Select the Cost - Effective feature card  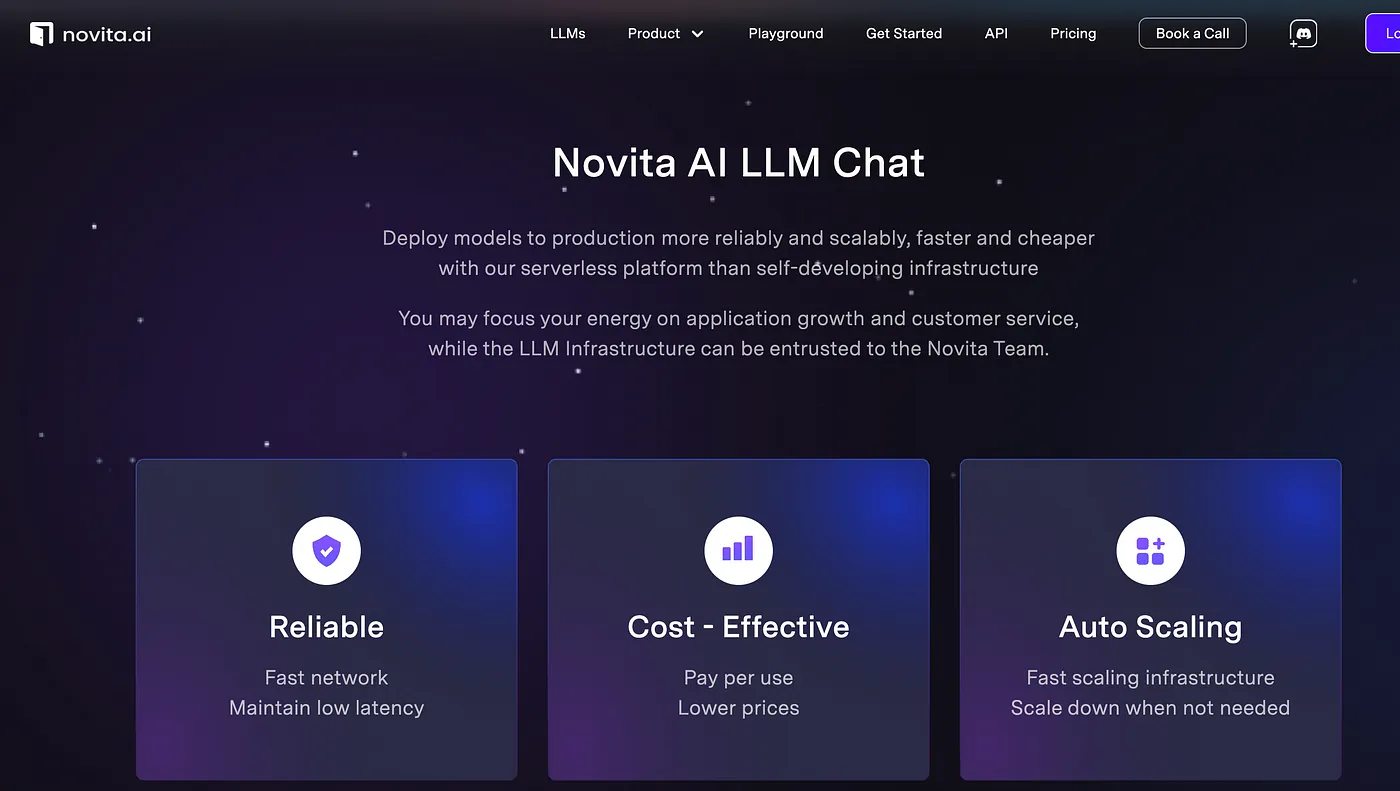(738, 620)
